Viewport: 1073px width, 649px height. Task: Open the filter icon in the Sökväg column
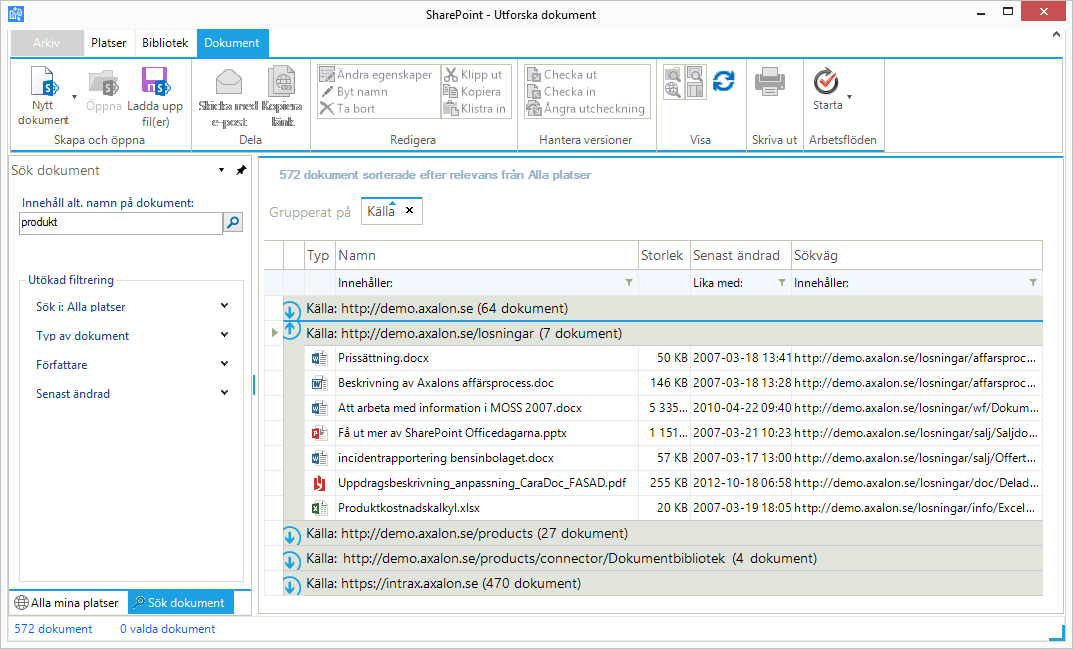[x=1033, y=283]
